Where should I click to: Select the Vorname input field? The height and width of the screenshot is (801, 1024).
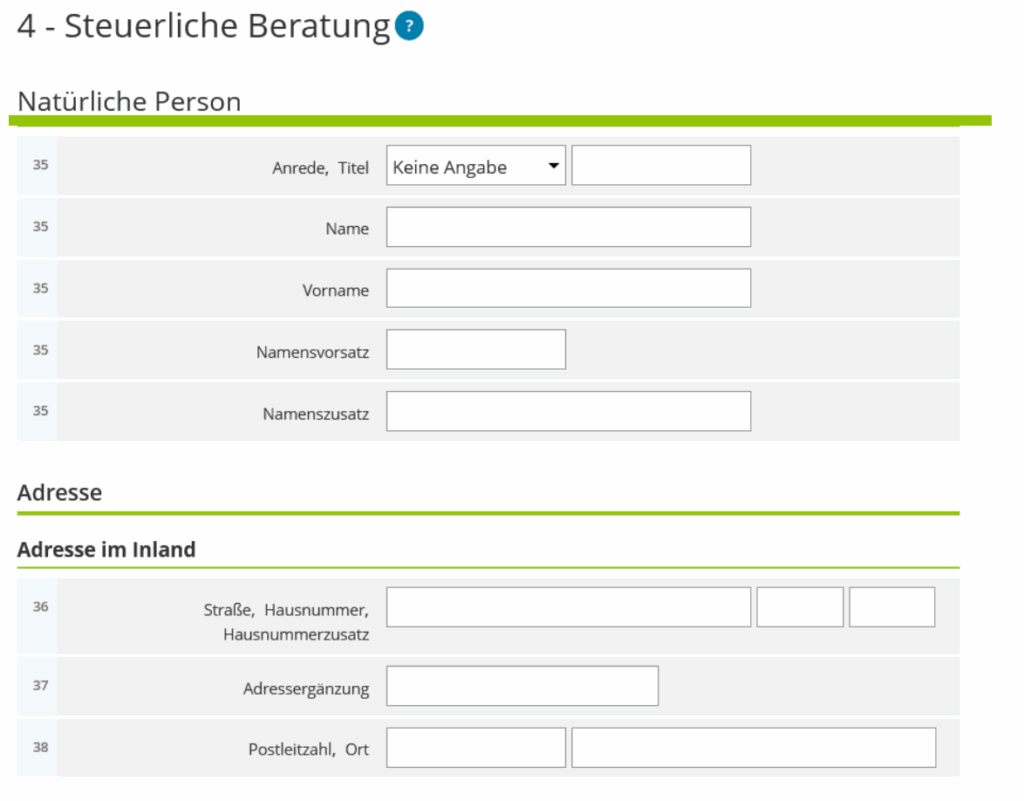coord(568,288)
